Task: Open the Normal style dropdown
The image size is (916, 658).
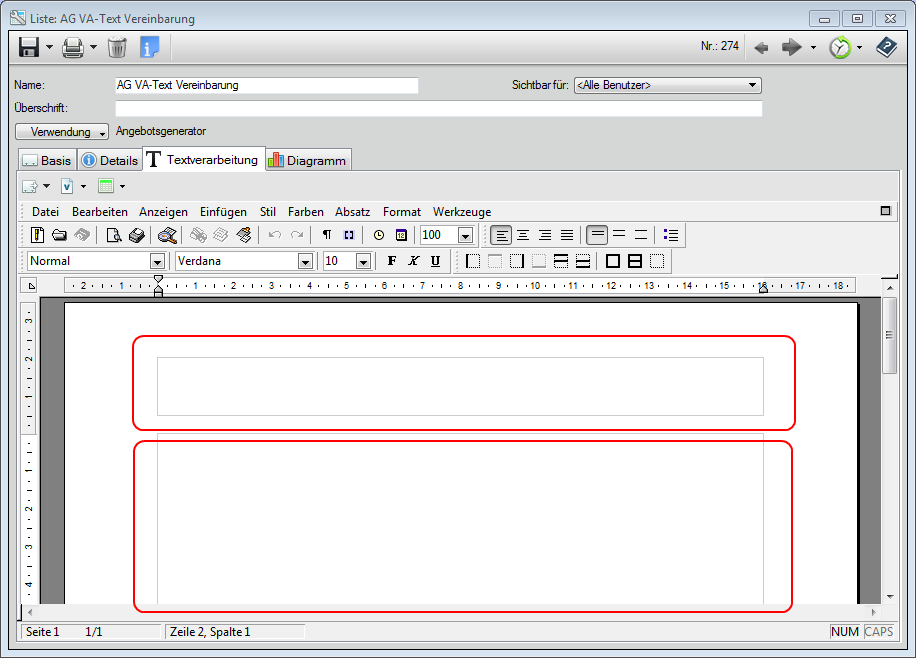Action: [x=157, y=261]
